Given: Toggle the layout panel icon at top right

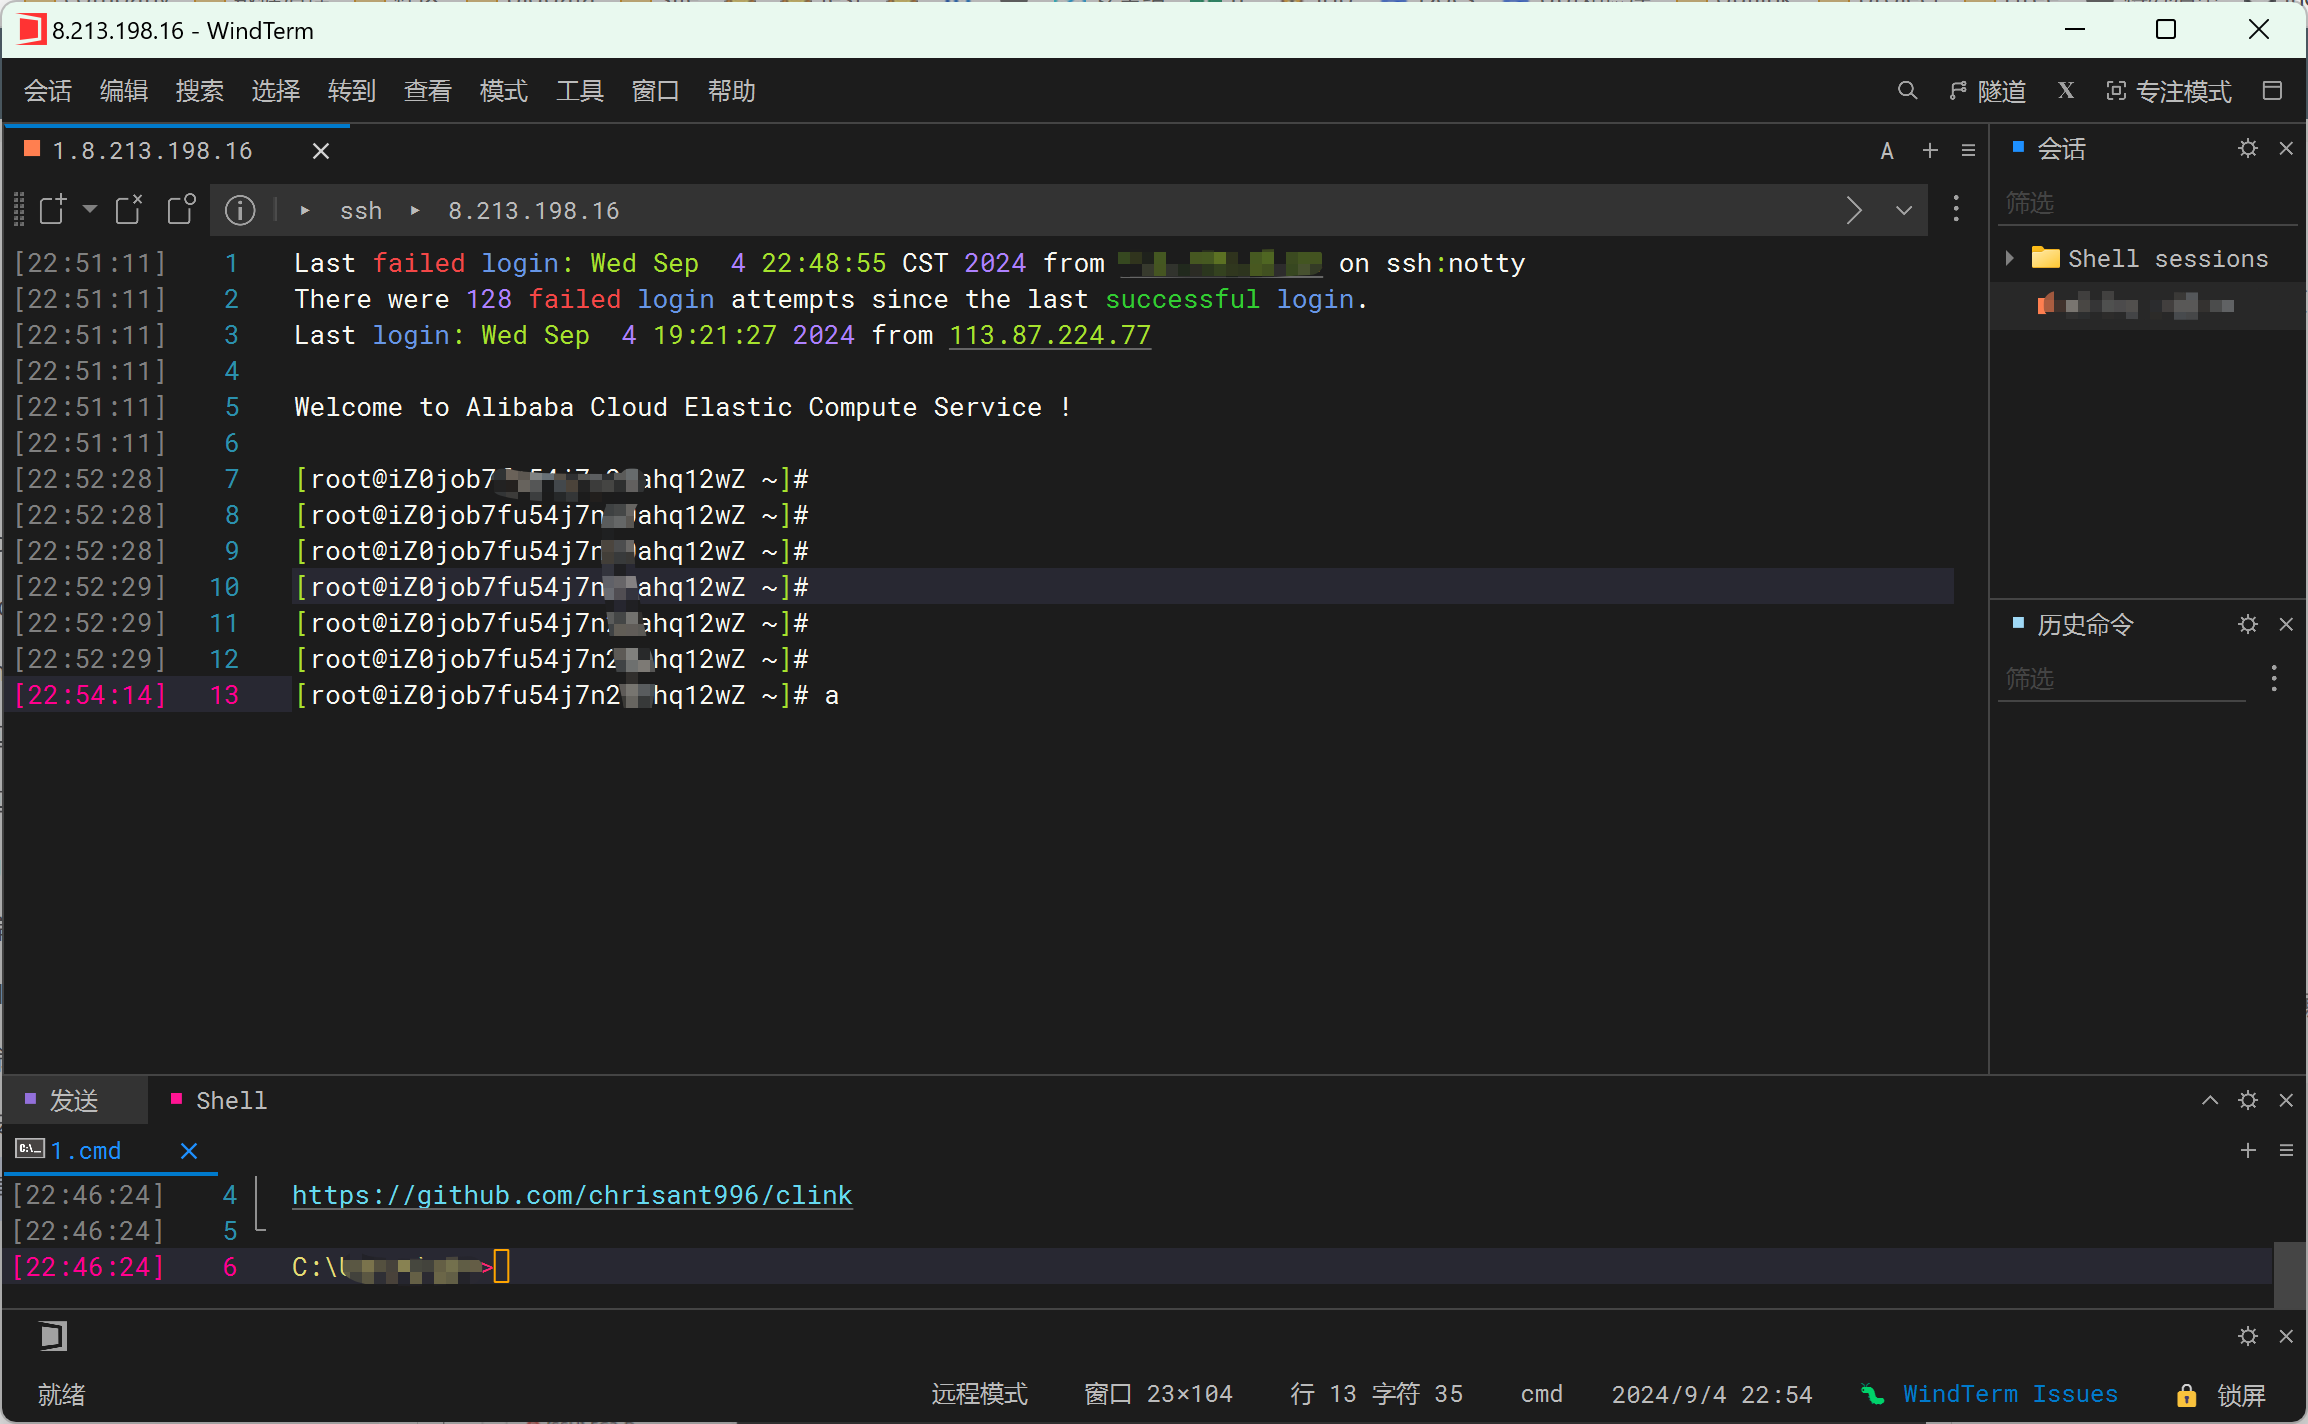Looking at the screenshot, I should (x=2272, y=91).
